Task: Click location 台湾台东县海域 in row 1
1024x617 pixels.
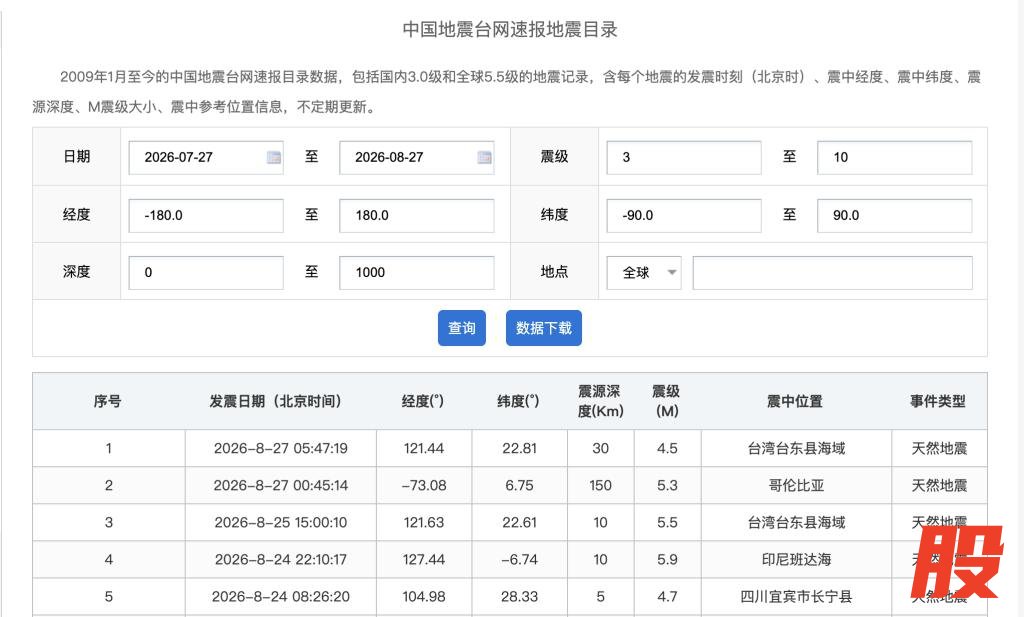Action: coord(796,449)
